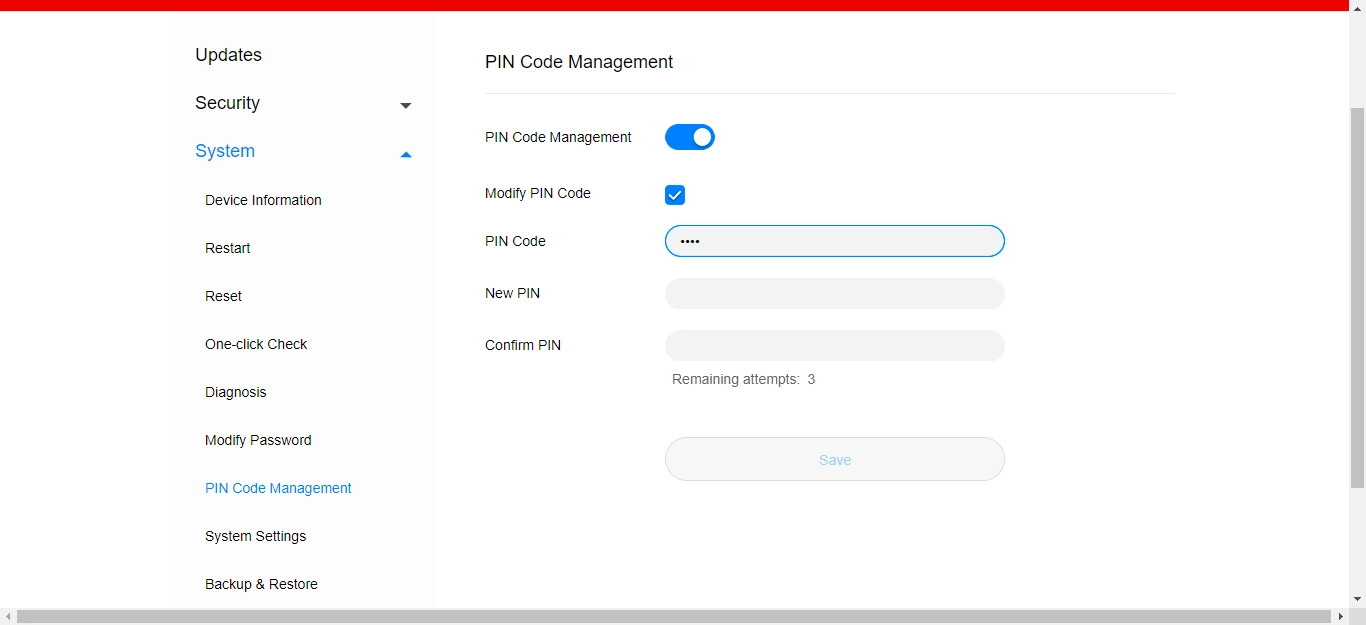Go to the Restart page
This screenshot has width=1366, height=625.
click(x=227, y=248)
